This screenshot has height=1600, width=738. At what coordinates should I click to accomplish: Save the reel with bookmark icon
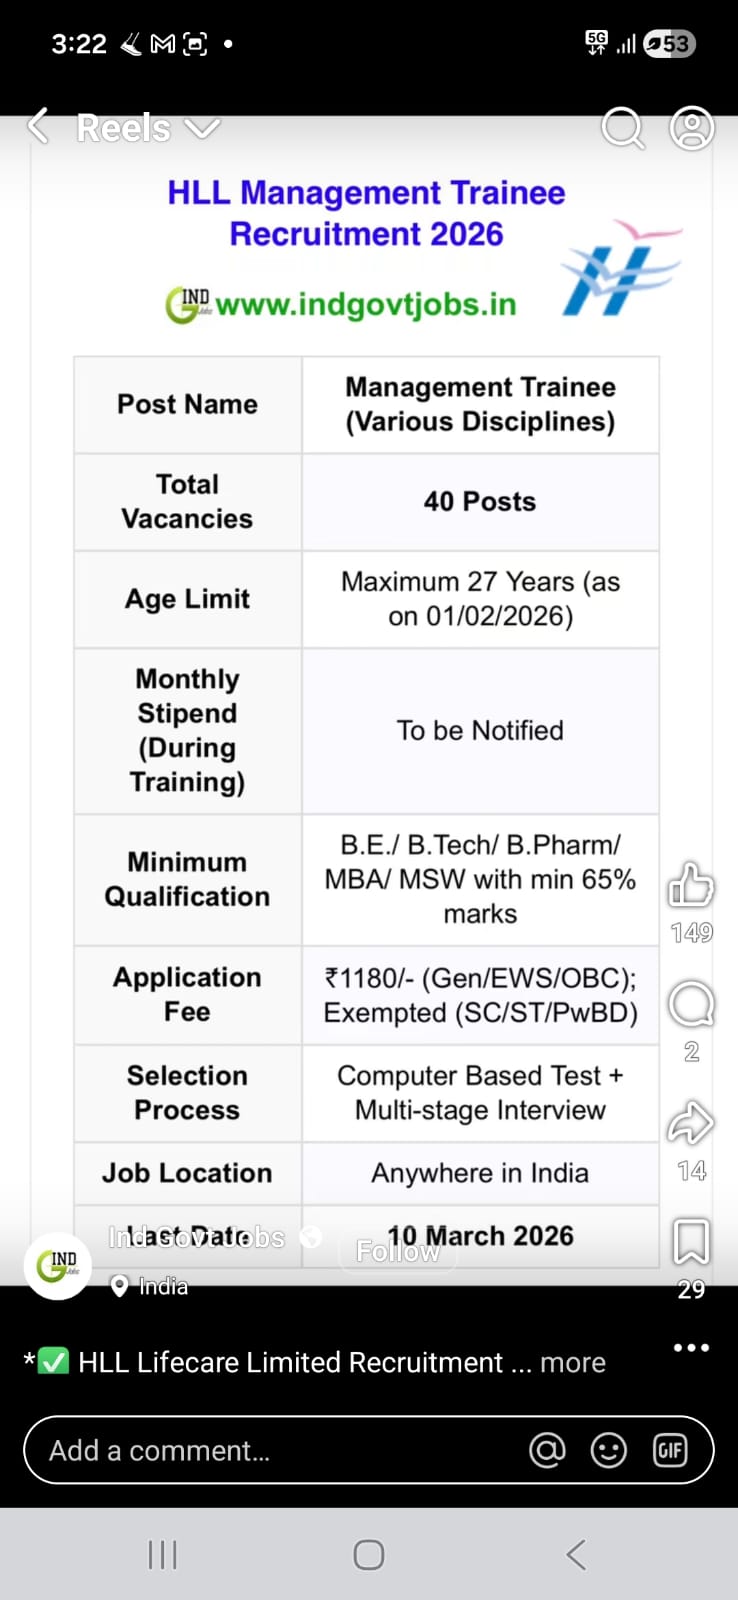point(691,1243)
